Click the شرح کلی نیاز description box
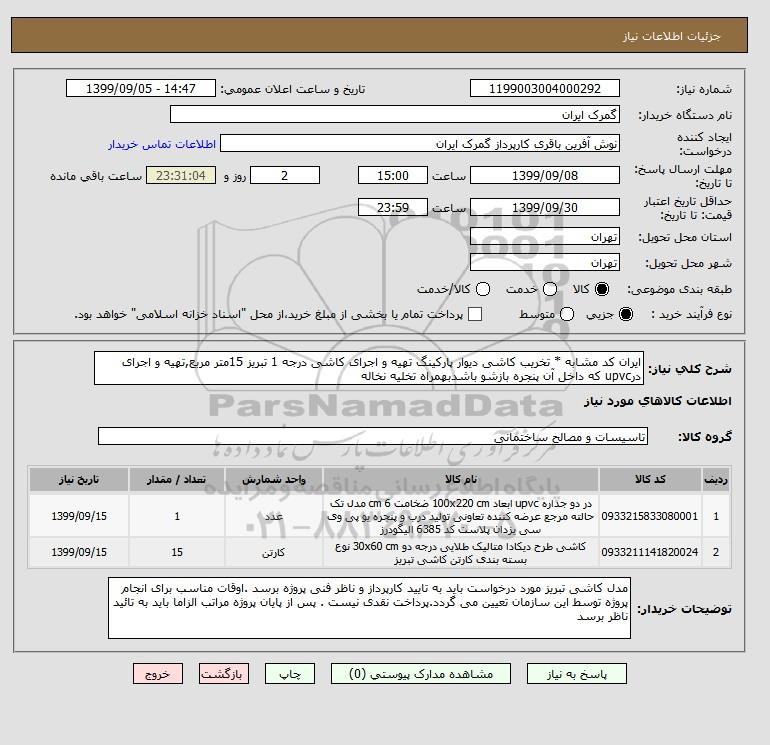This screenshot has width=770, height=745. (x=369, y=368)
